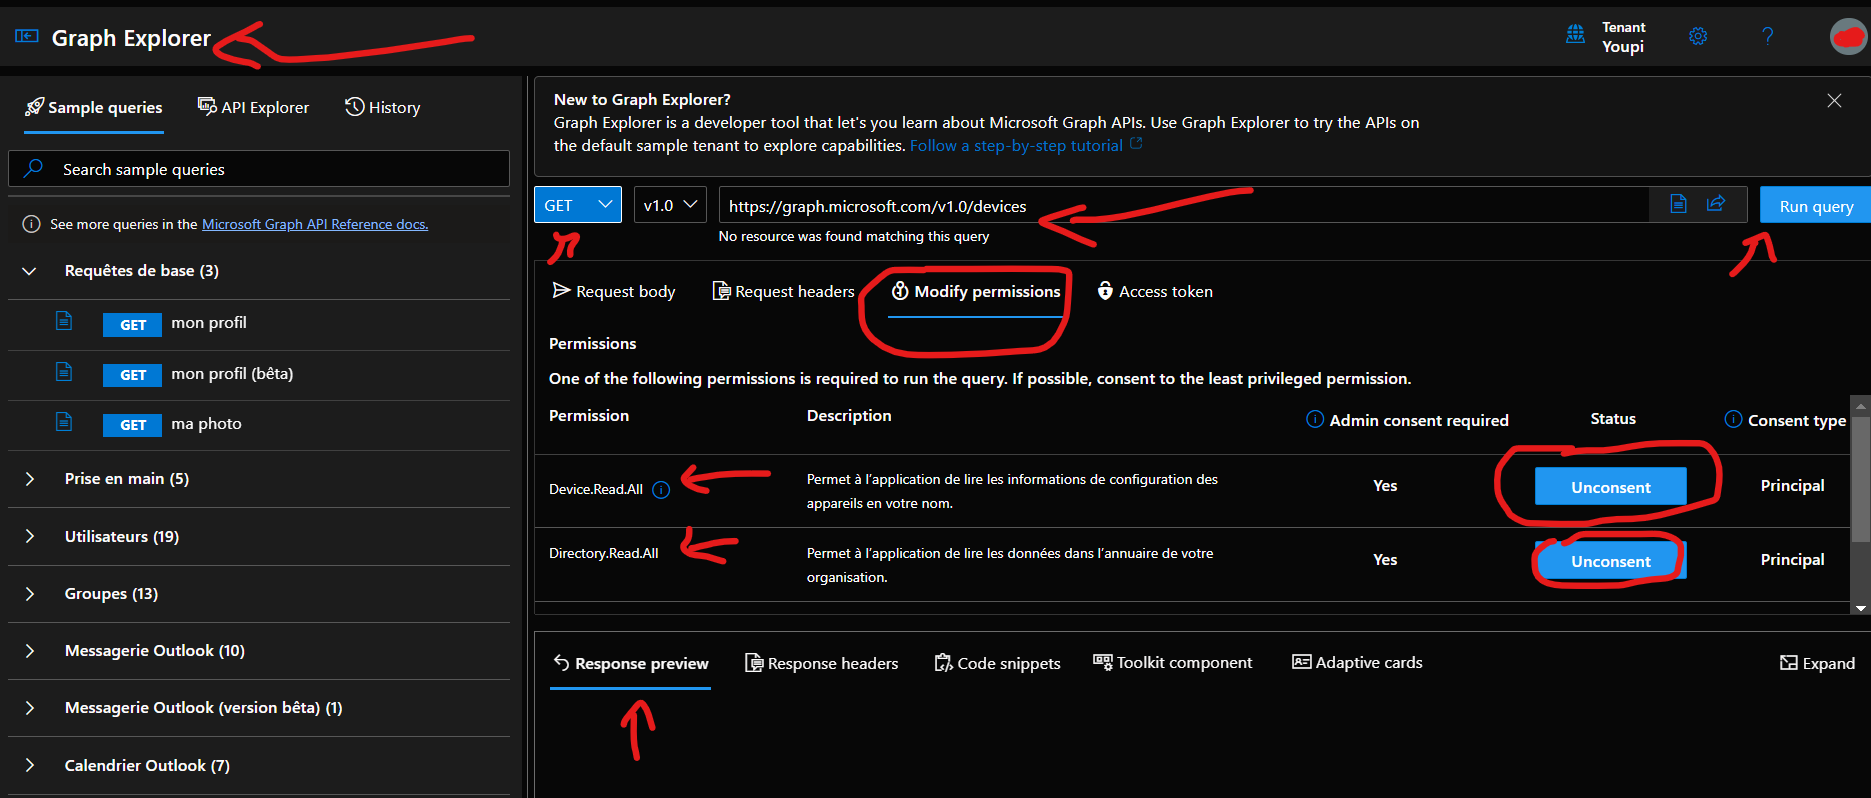The image size is (1871, 798).
Task: Open the profile avatar menu
Action: click(1848, 36)
